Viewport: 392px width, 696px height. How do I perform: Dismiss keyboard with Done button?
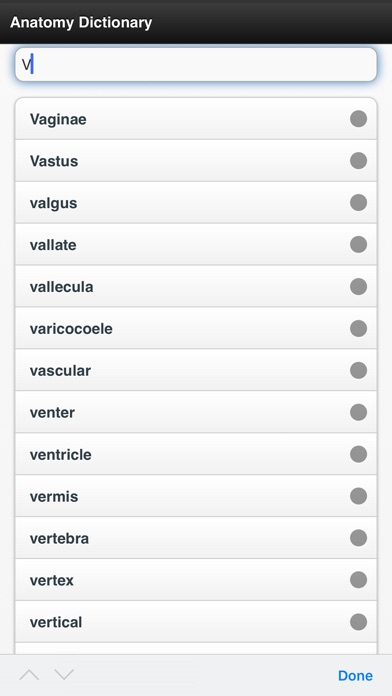click(355, 676)
